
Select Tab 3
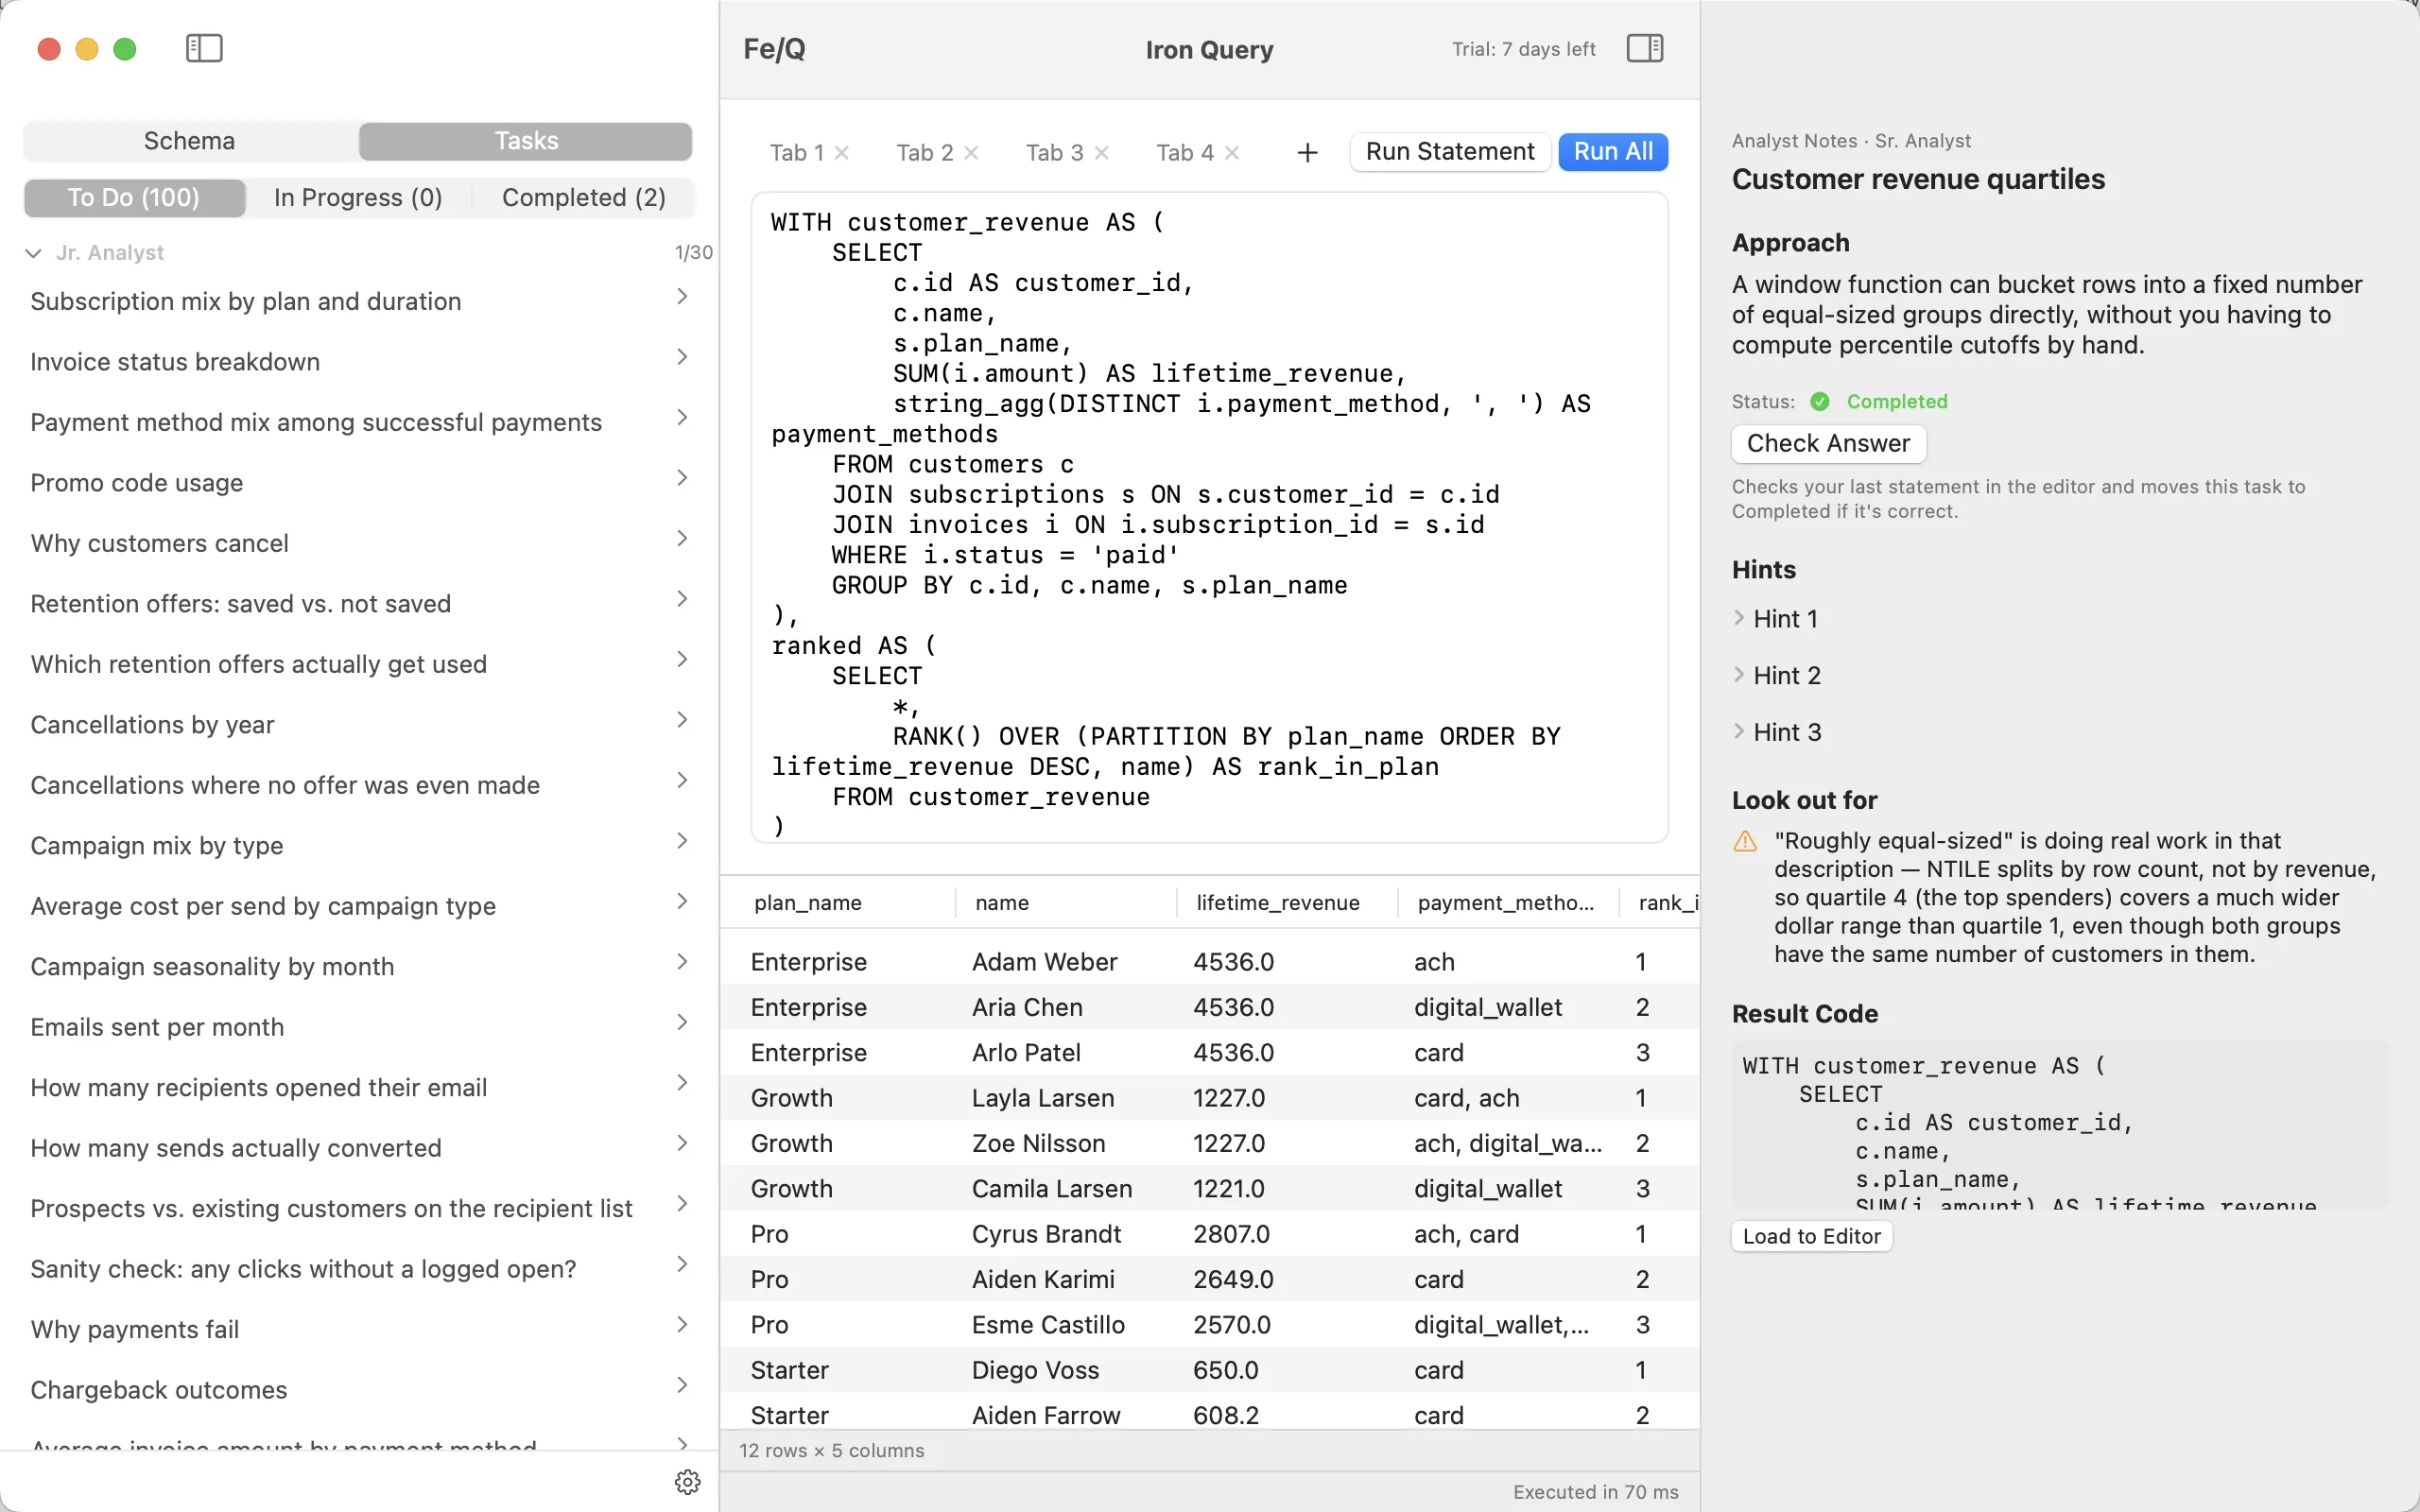[1054, 153]
